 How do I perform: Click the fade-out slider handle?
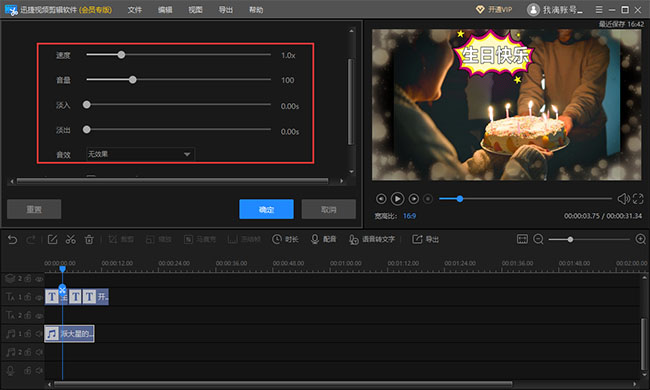(86, 129)
